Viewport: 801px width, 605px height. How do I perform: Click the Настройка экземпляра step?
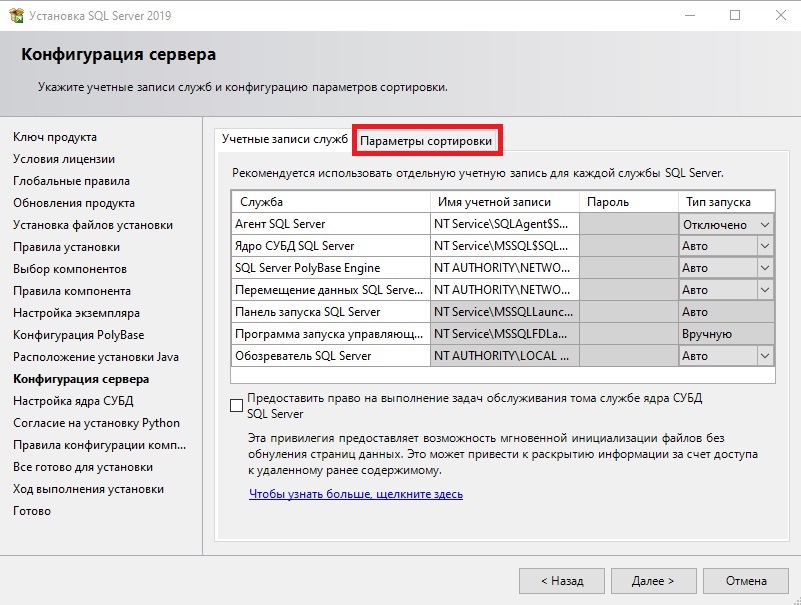click(76, 313)
